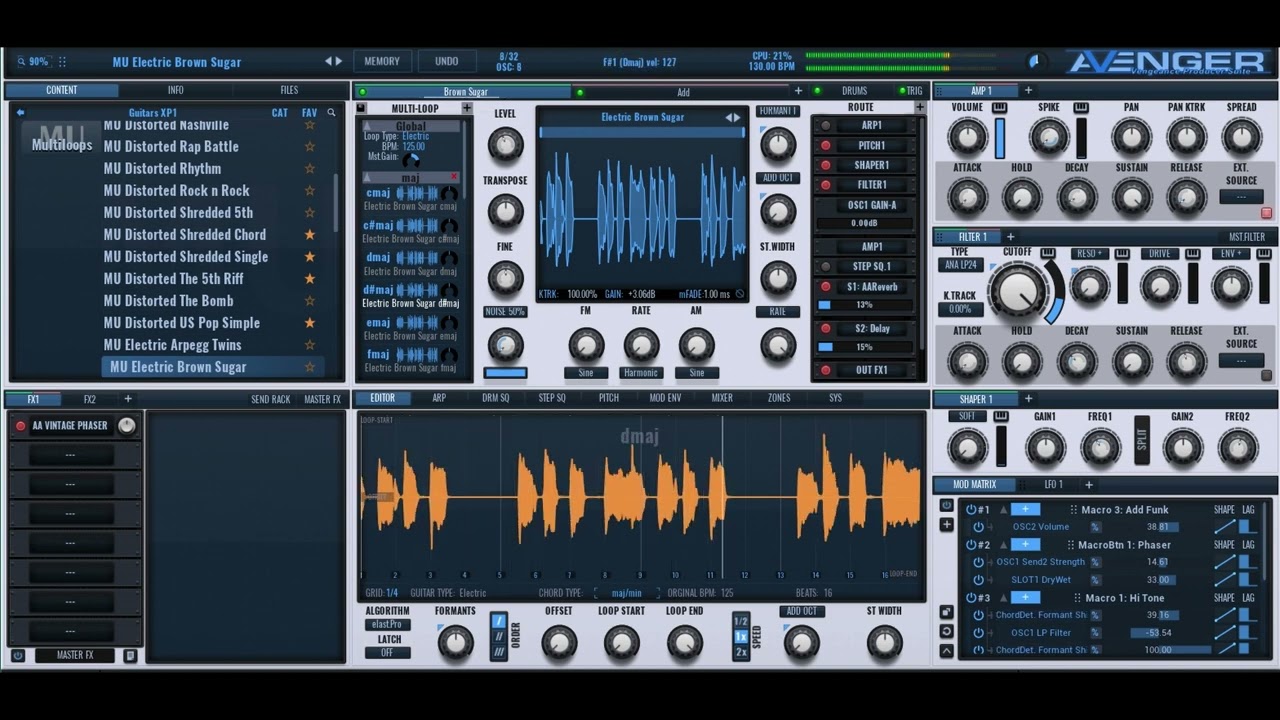Select the 2x SPEED option
Viewport: 1280px width, 720px height.
click(x=741, y=652)
